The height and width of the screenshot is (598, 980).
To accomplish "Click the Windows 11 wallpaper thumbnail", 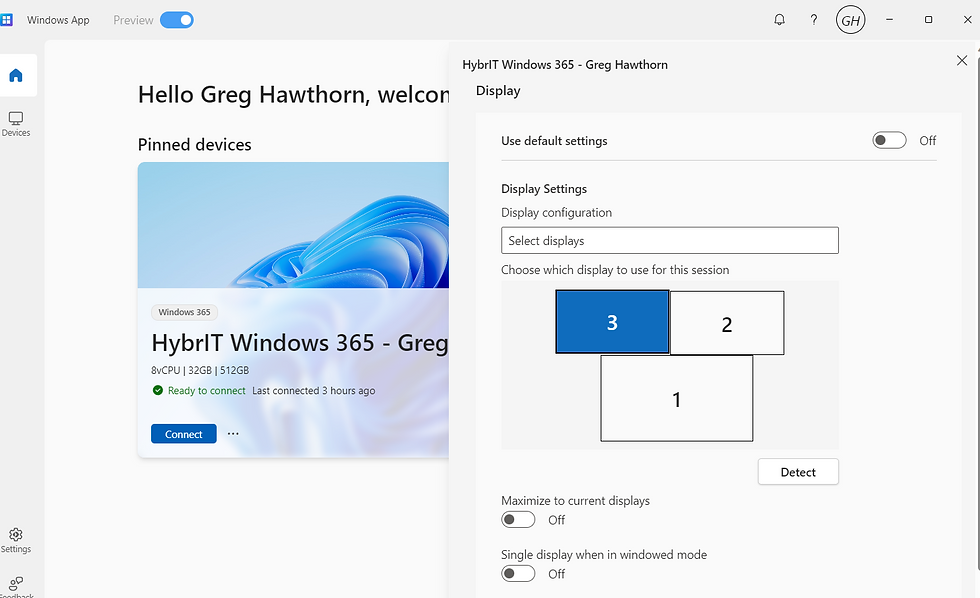I will 293,225.
